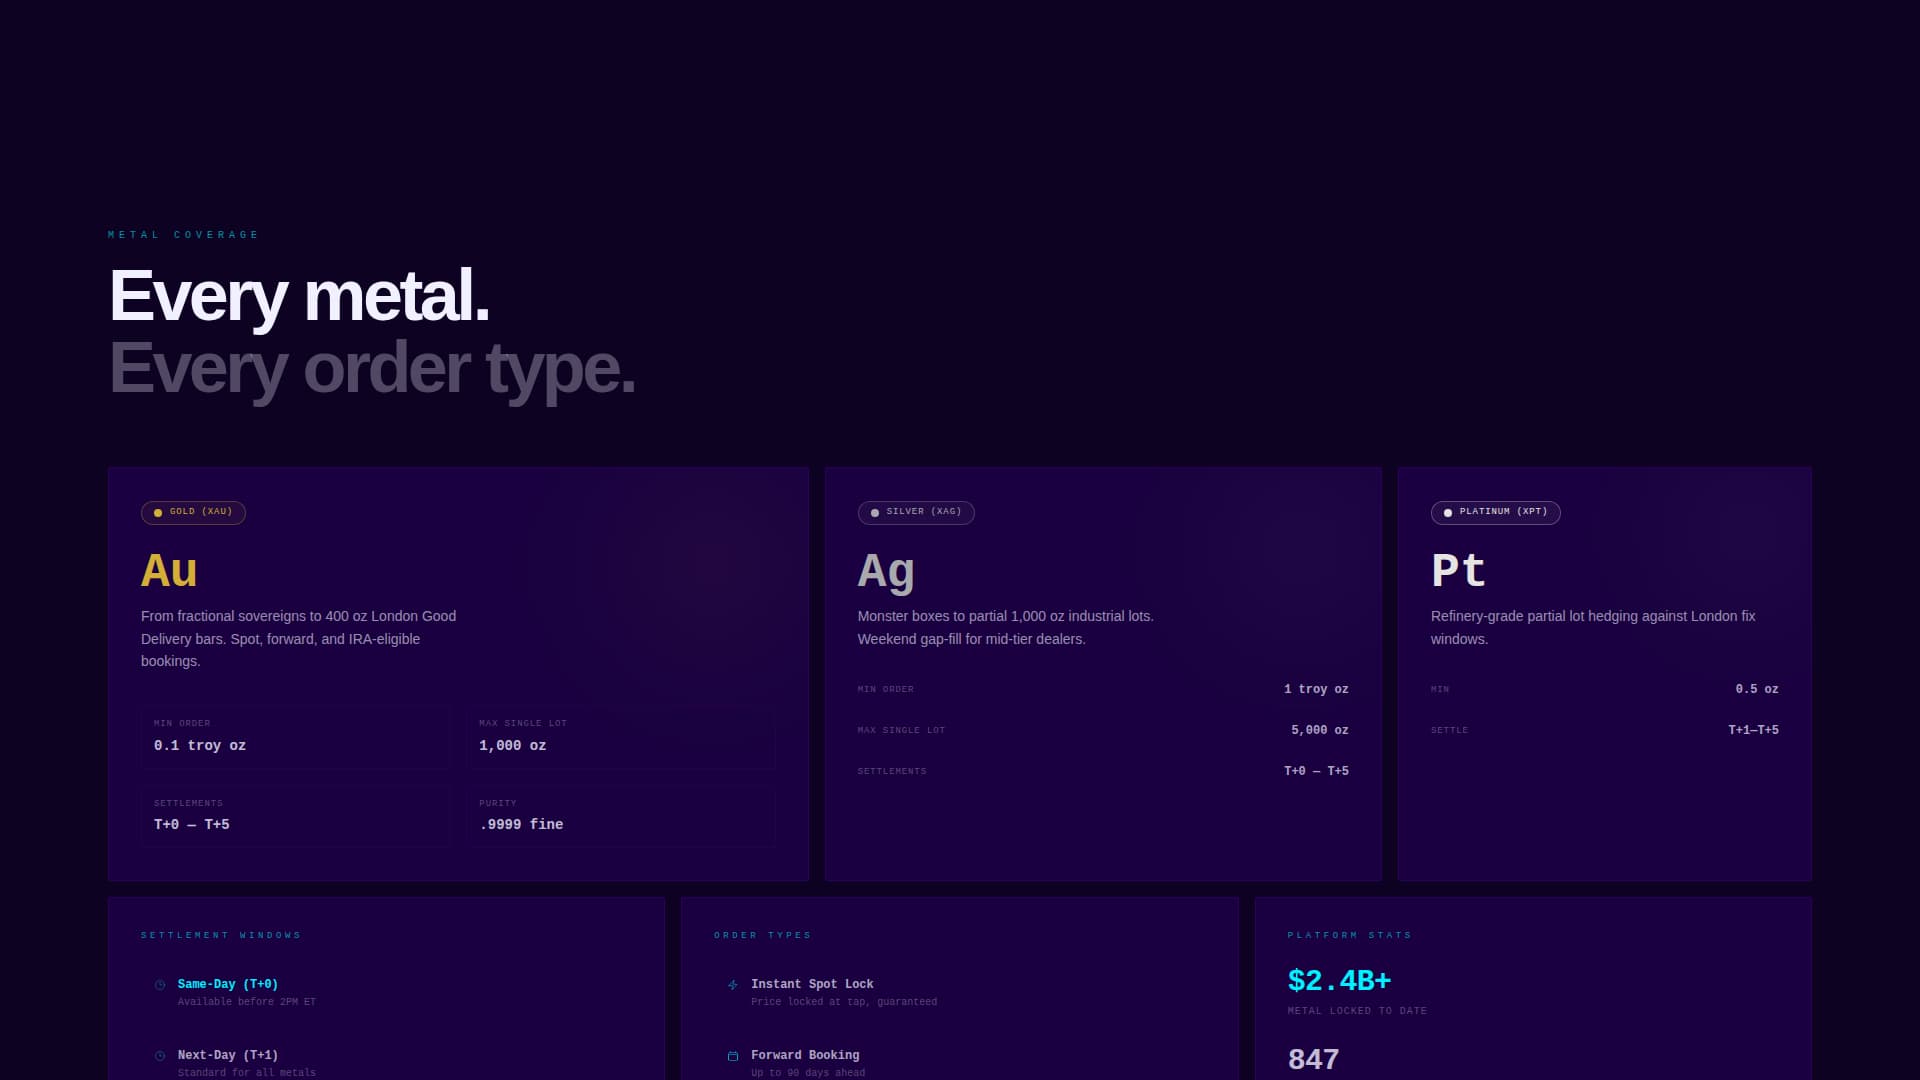Screen dimensions: 1920x1080
Task: Click the white dot in the Platinum (XPT) badge
Action: pyautogui.click(x=1448, y=513)
